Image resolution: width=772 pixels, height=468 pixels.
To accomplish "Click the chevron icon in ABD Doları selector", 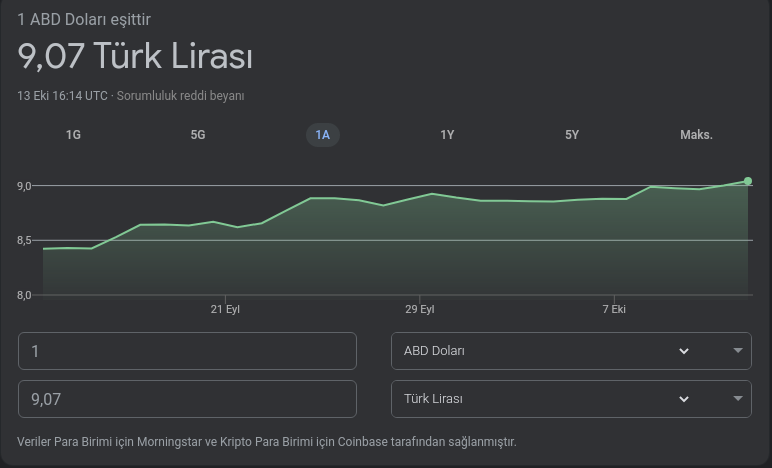I will coord(684,351).
